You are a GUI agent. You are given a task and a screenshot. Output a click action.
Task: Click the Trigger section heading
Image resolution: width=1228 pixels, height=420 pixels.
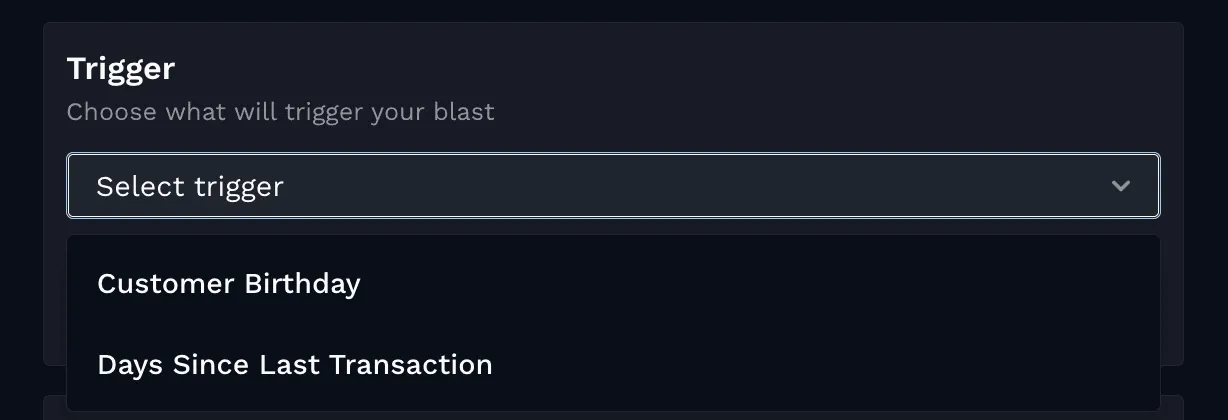tap(121, 69)
